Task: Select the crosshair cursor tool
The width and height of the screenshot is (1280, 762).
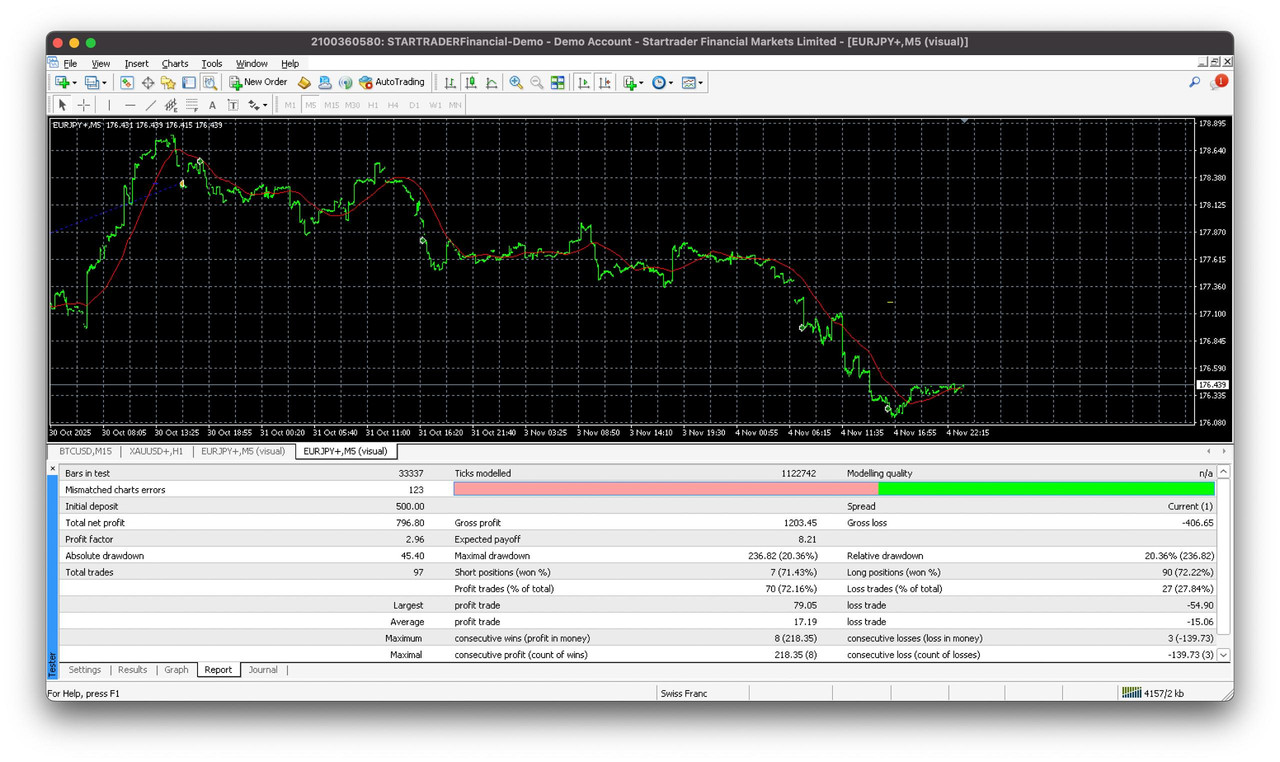Action: pos(83,104)
